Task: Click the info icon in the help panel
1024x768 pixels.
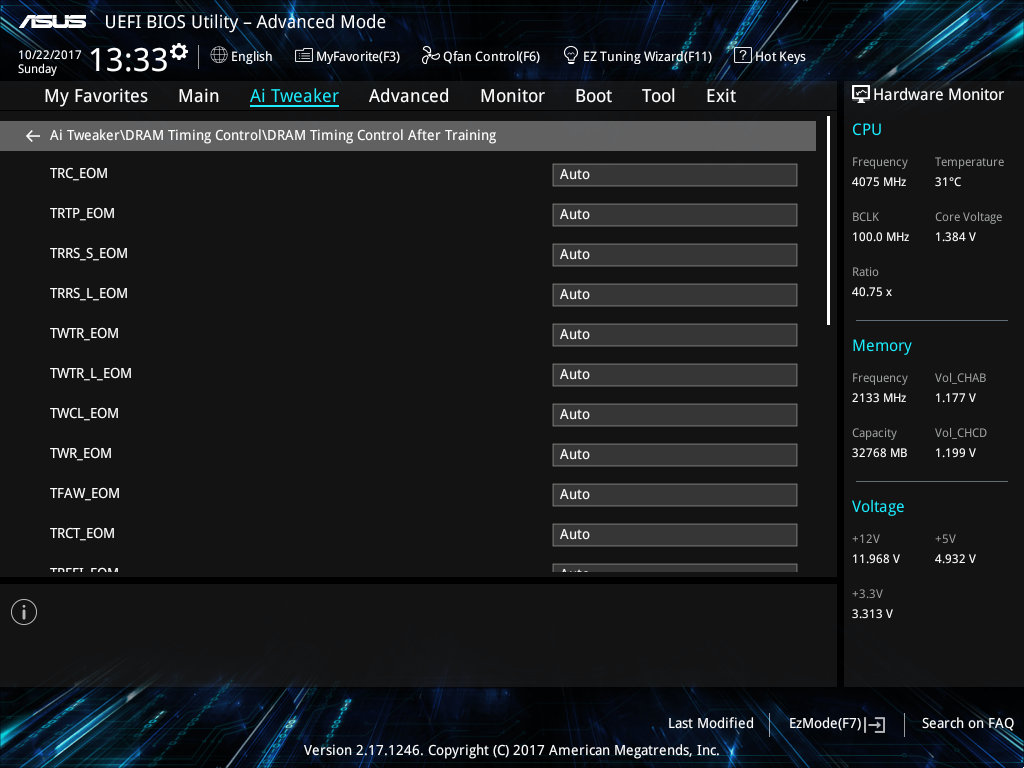Action: coord(24,612)
